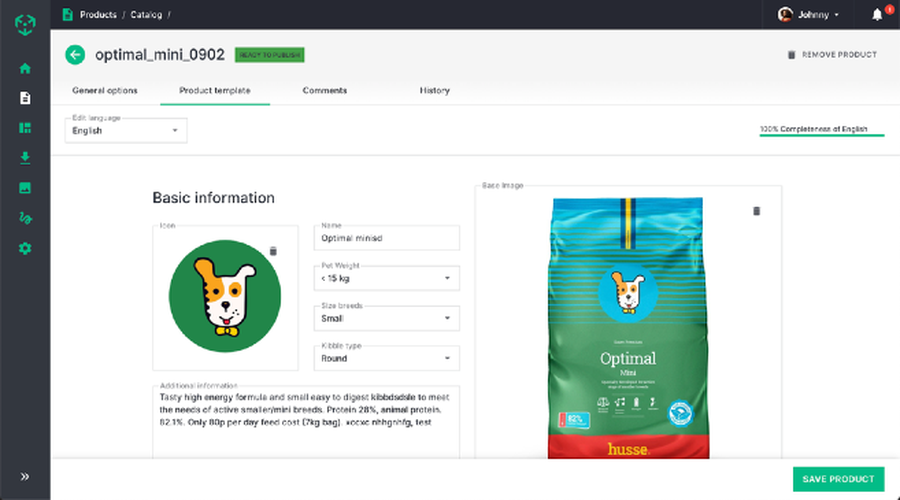The width and height of the screenshot is (900, 500).
Task: Click the green back arrow button
Action: 75,55
